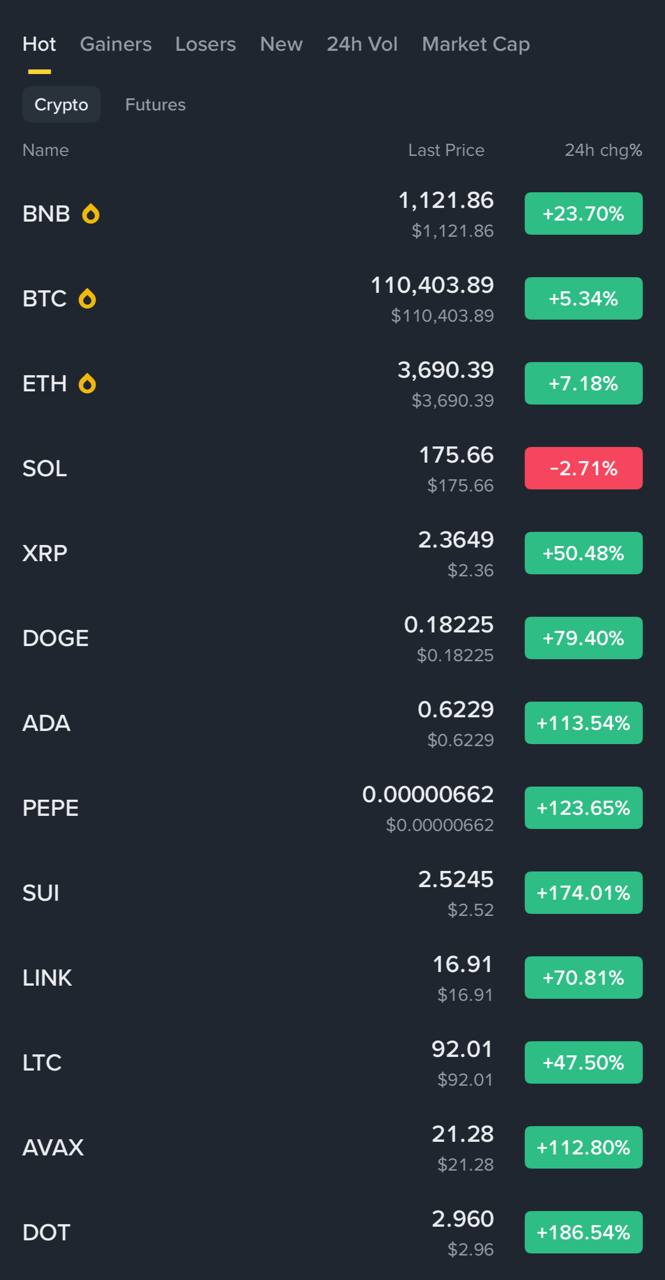Image resolution: width=665 pixels, height=1280 pixels.
Task: Switch to the Gainers tab
Action: (x=116, y=44)
